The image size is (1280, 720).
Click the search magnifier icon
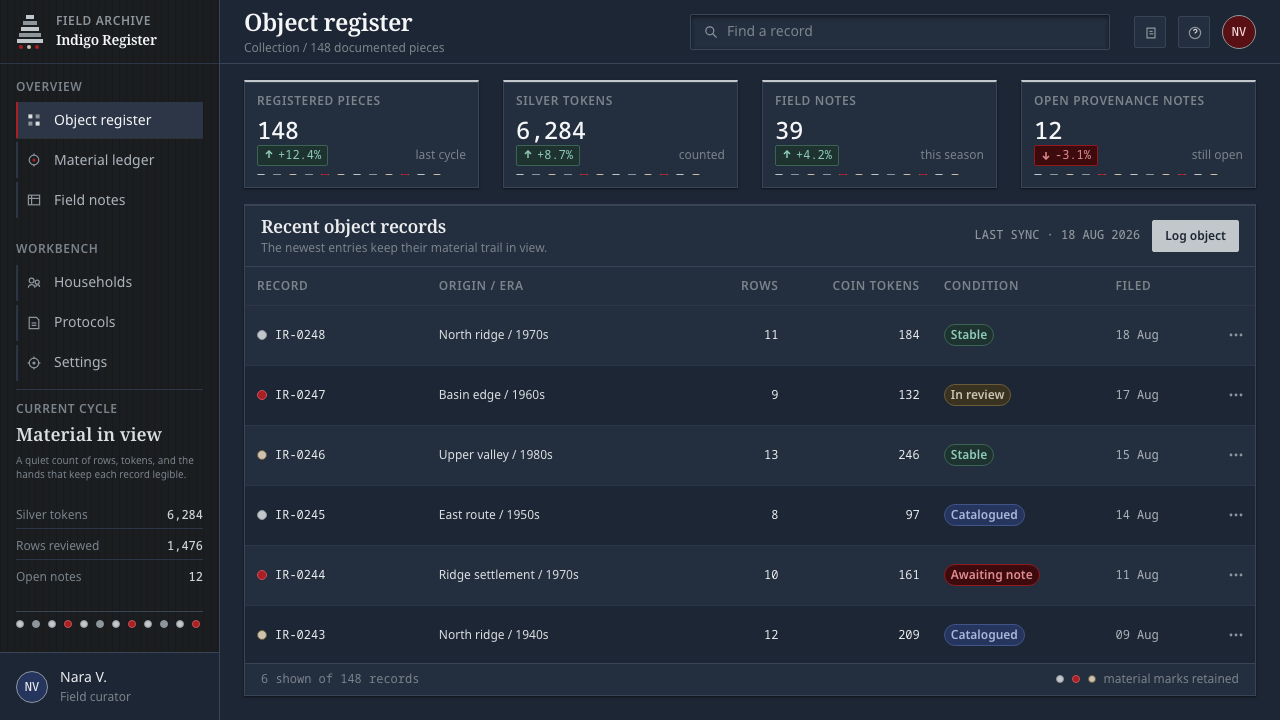click(x=711, y=32)
